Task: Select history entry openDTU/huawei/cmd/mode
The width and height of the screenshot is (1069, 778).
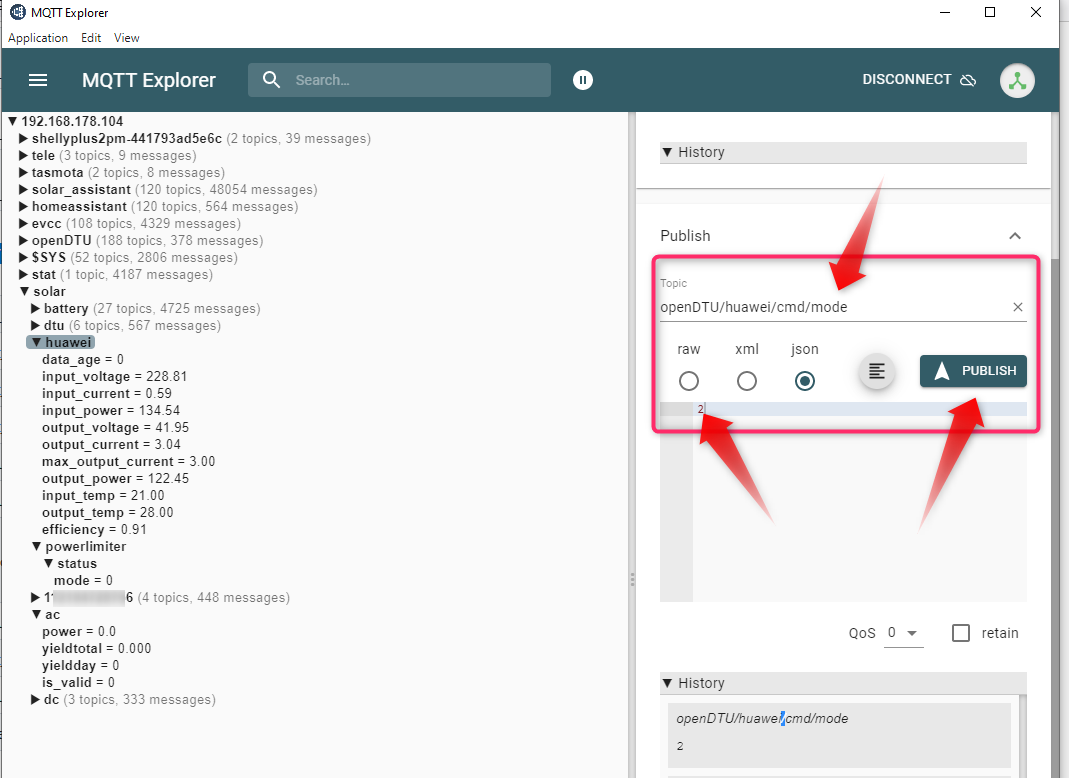Action: click(x=839, y=734)
